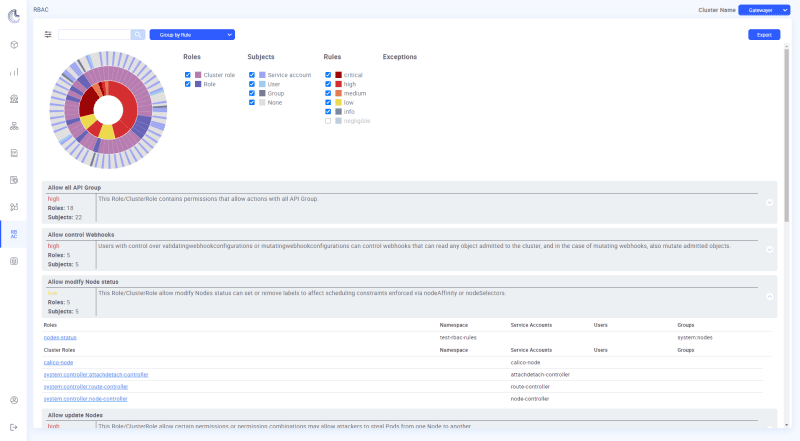Toggle the Service account checkbox
Viewport: 800px width, 441px height.
(x=252, y=75)
